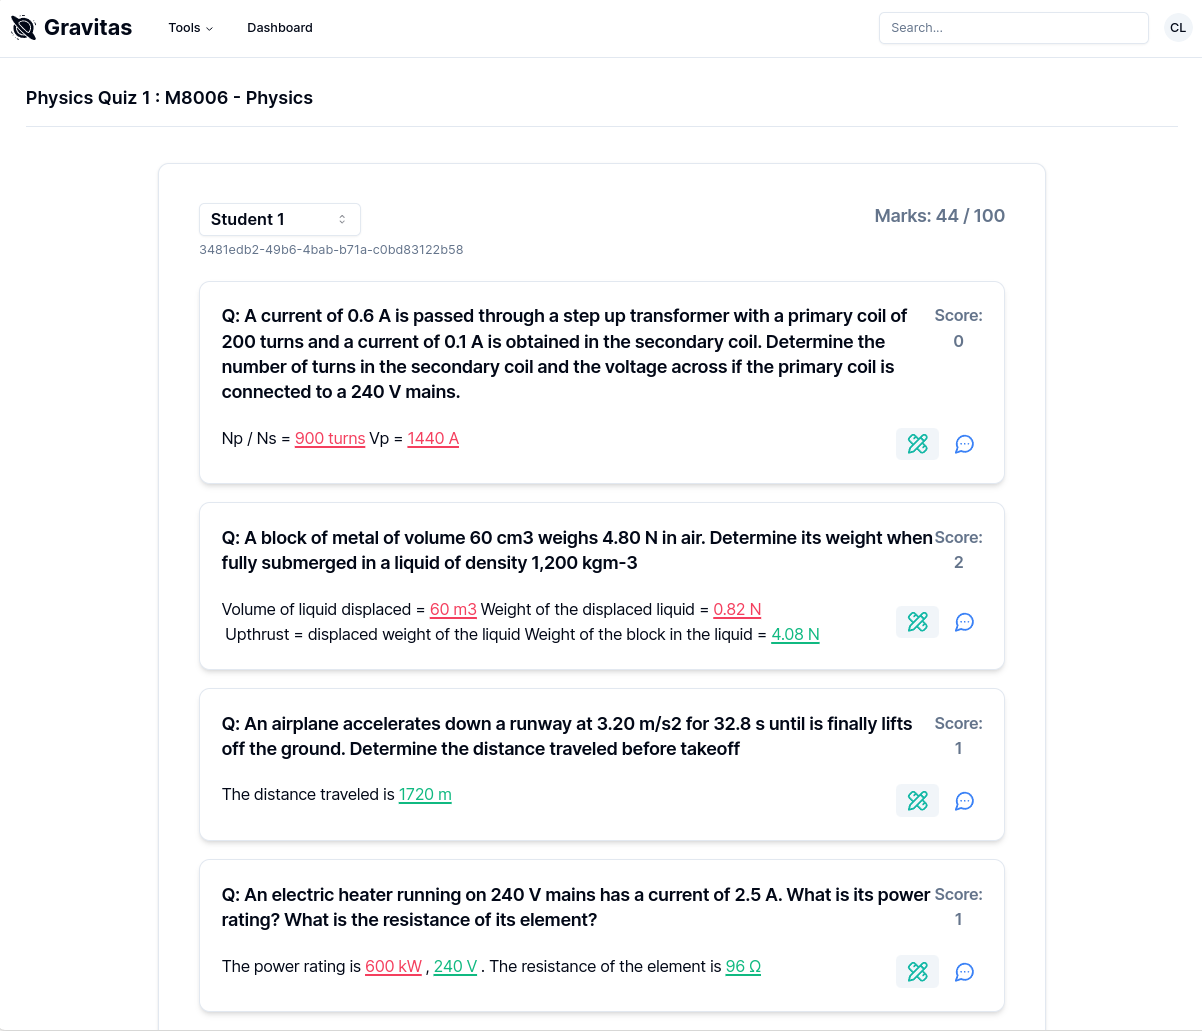Open comments on the transformer question

pyautogui.click(x=964, y=444)
